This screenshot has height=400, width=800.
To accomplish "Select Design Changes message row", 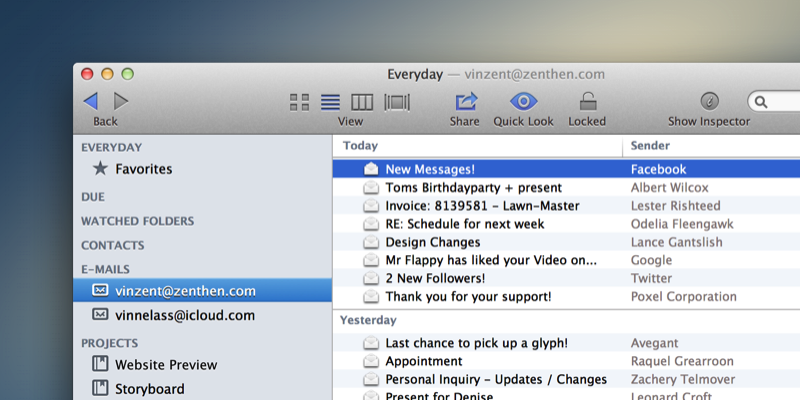I will coord(432,242).
